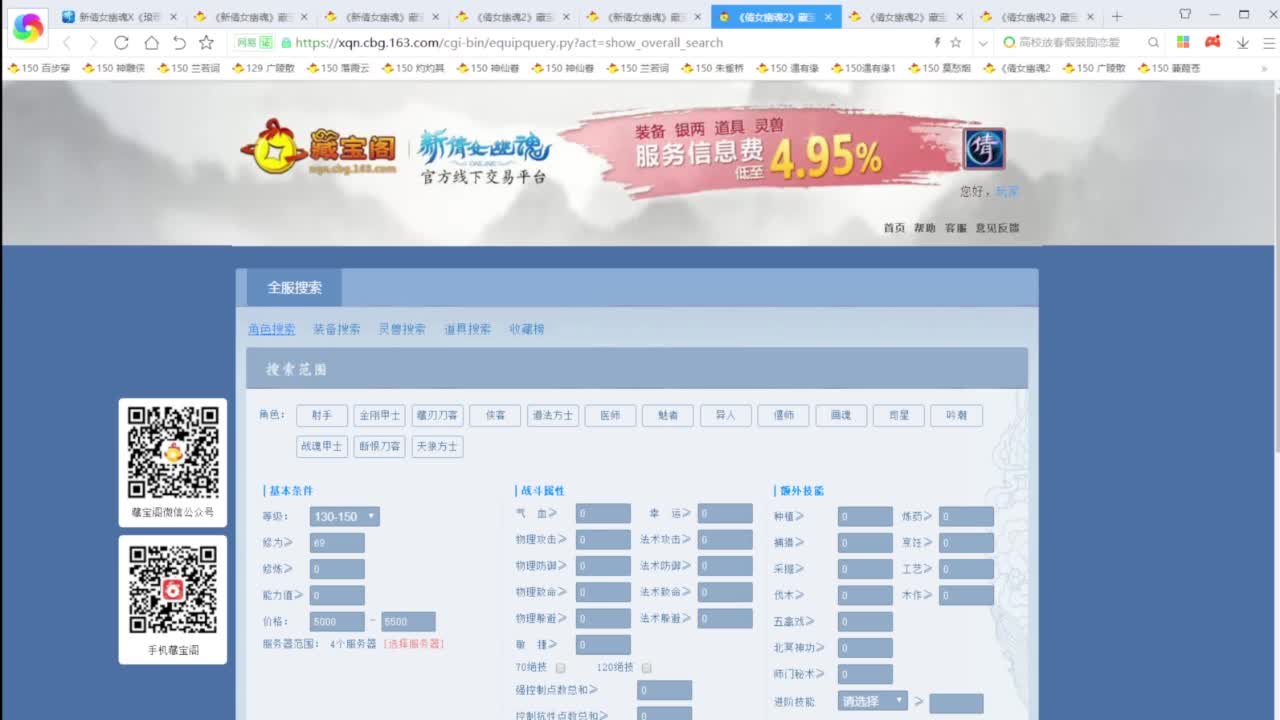This screenshot has height=720, width=1280.
Task: Open the colorful grid apps icon in toolbar
Action: pyautogui.click(x=1183, y=42)
